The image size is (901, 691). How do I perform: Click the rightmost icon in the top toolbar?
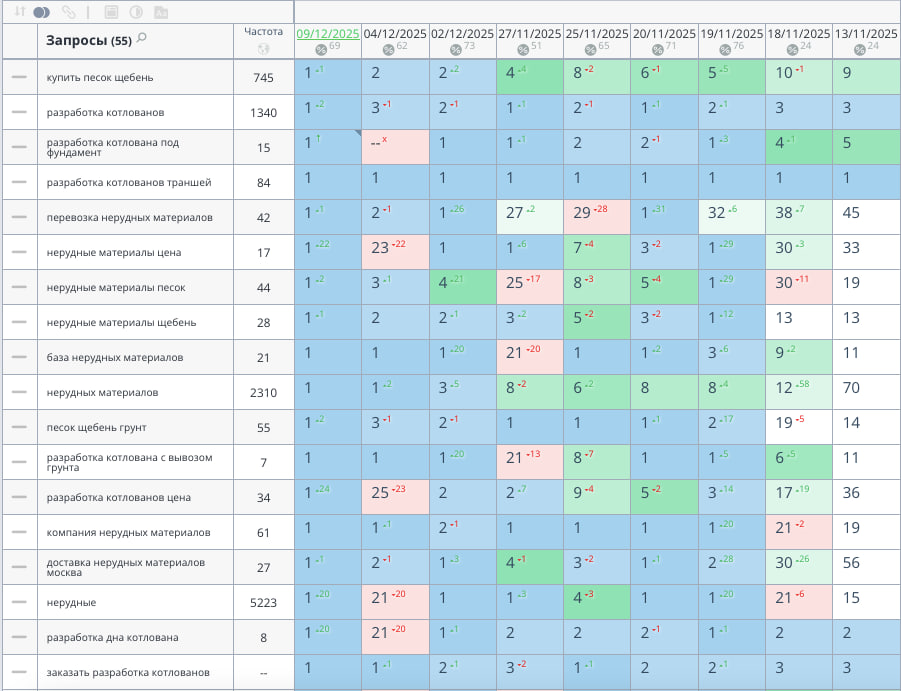pyautogui.click(x=161, y=12)
